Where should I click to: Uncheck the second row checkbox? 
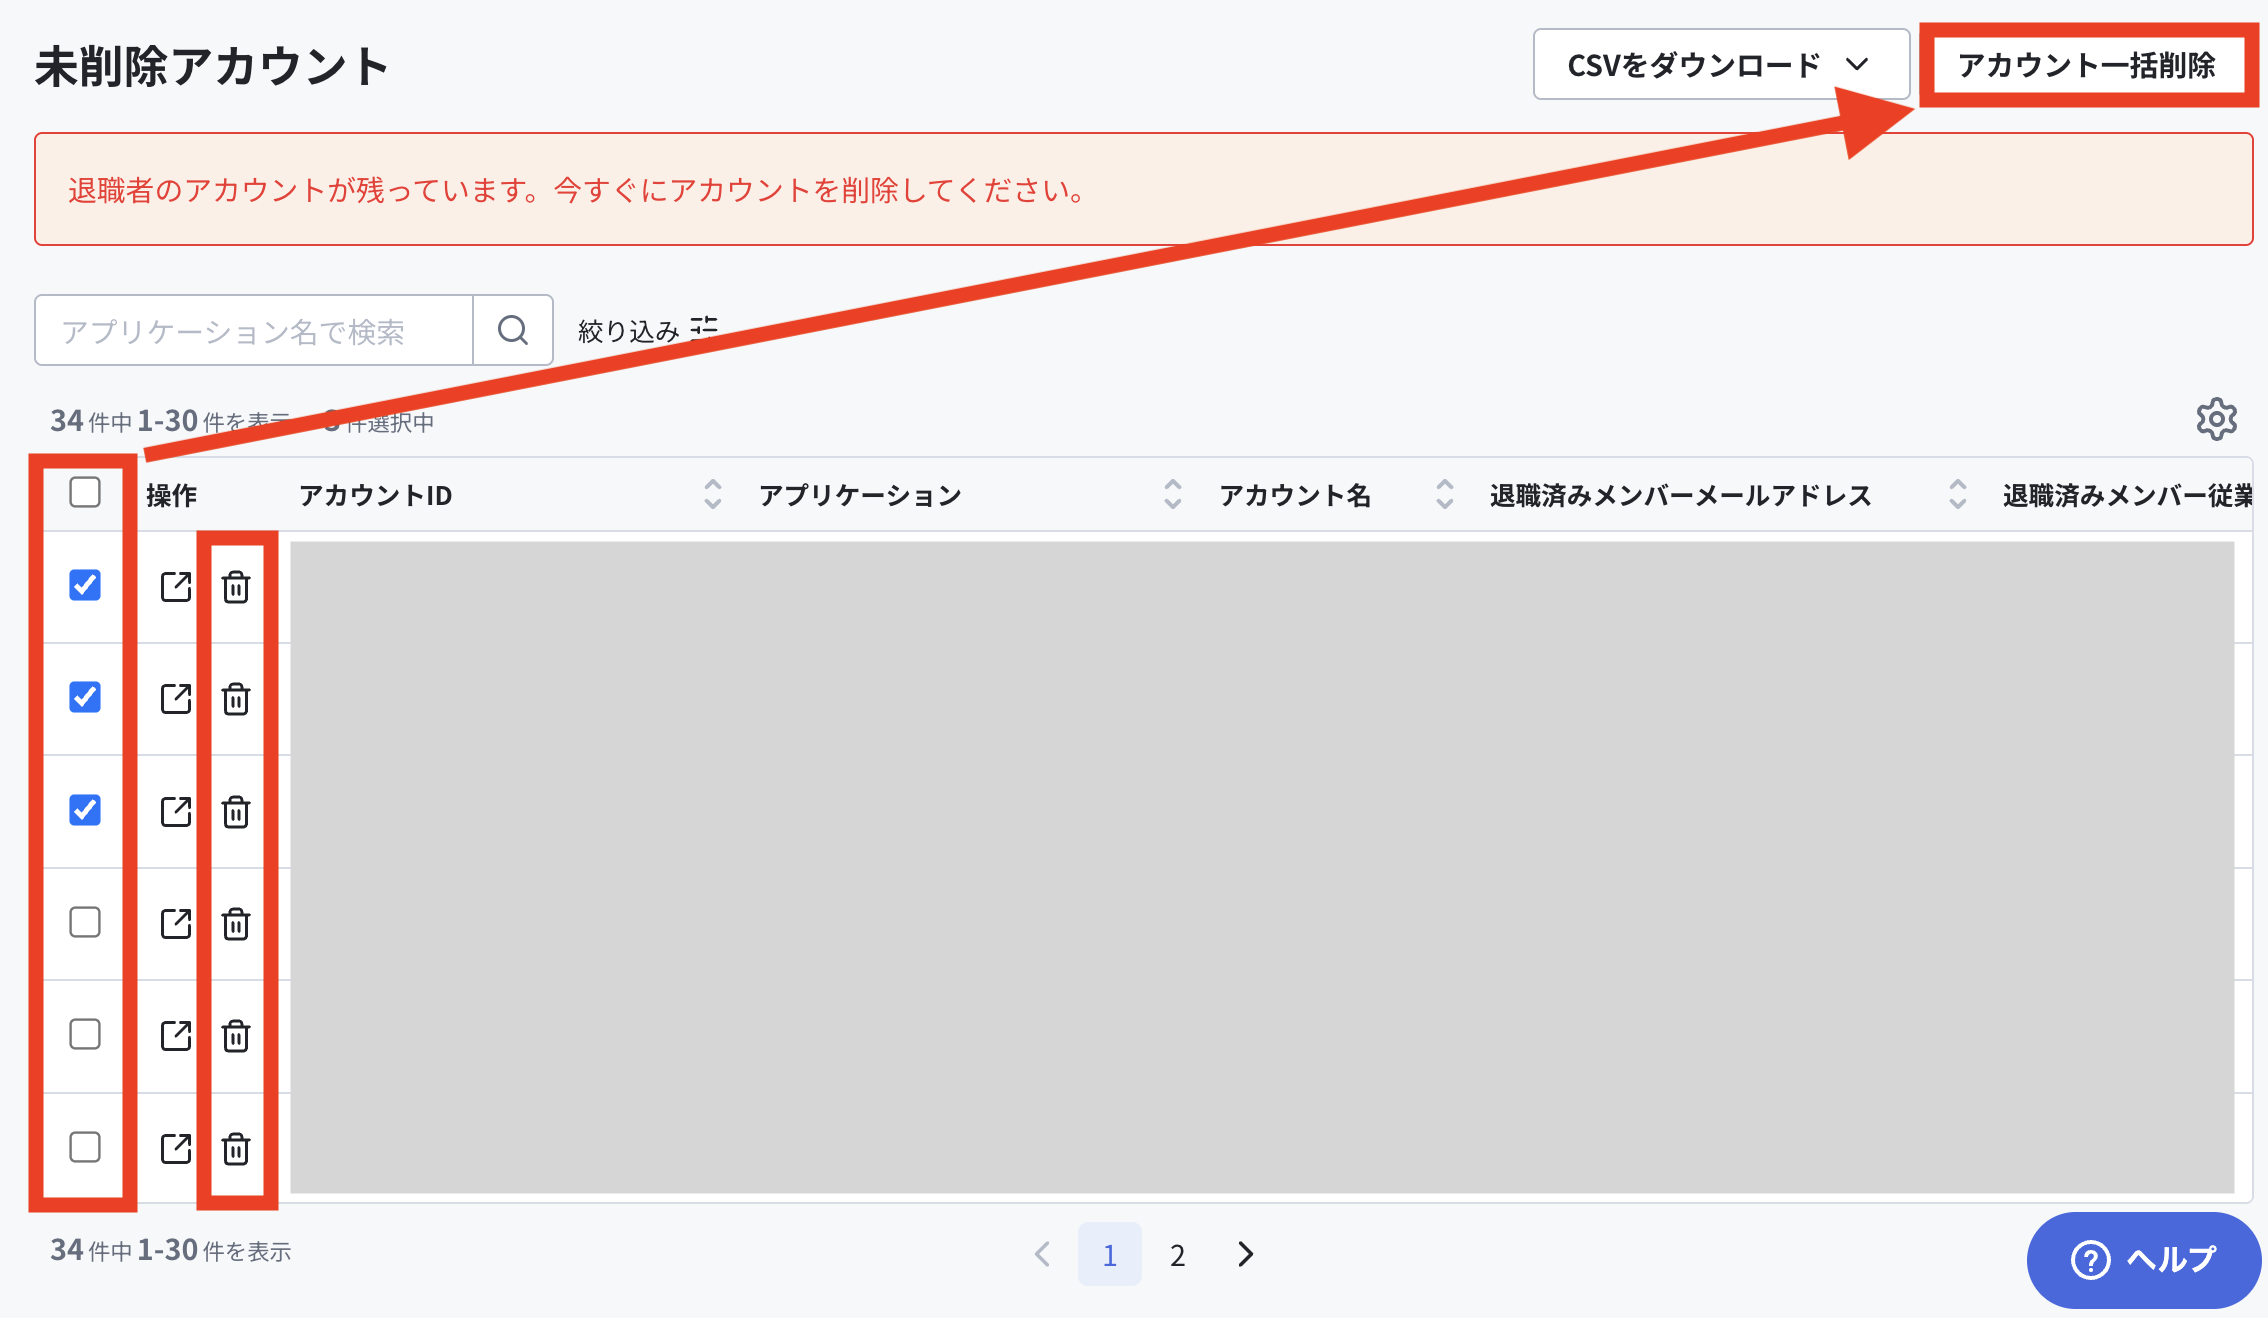point(85,697)
